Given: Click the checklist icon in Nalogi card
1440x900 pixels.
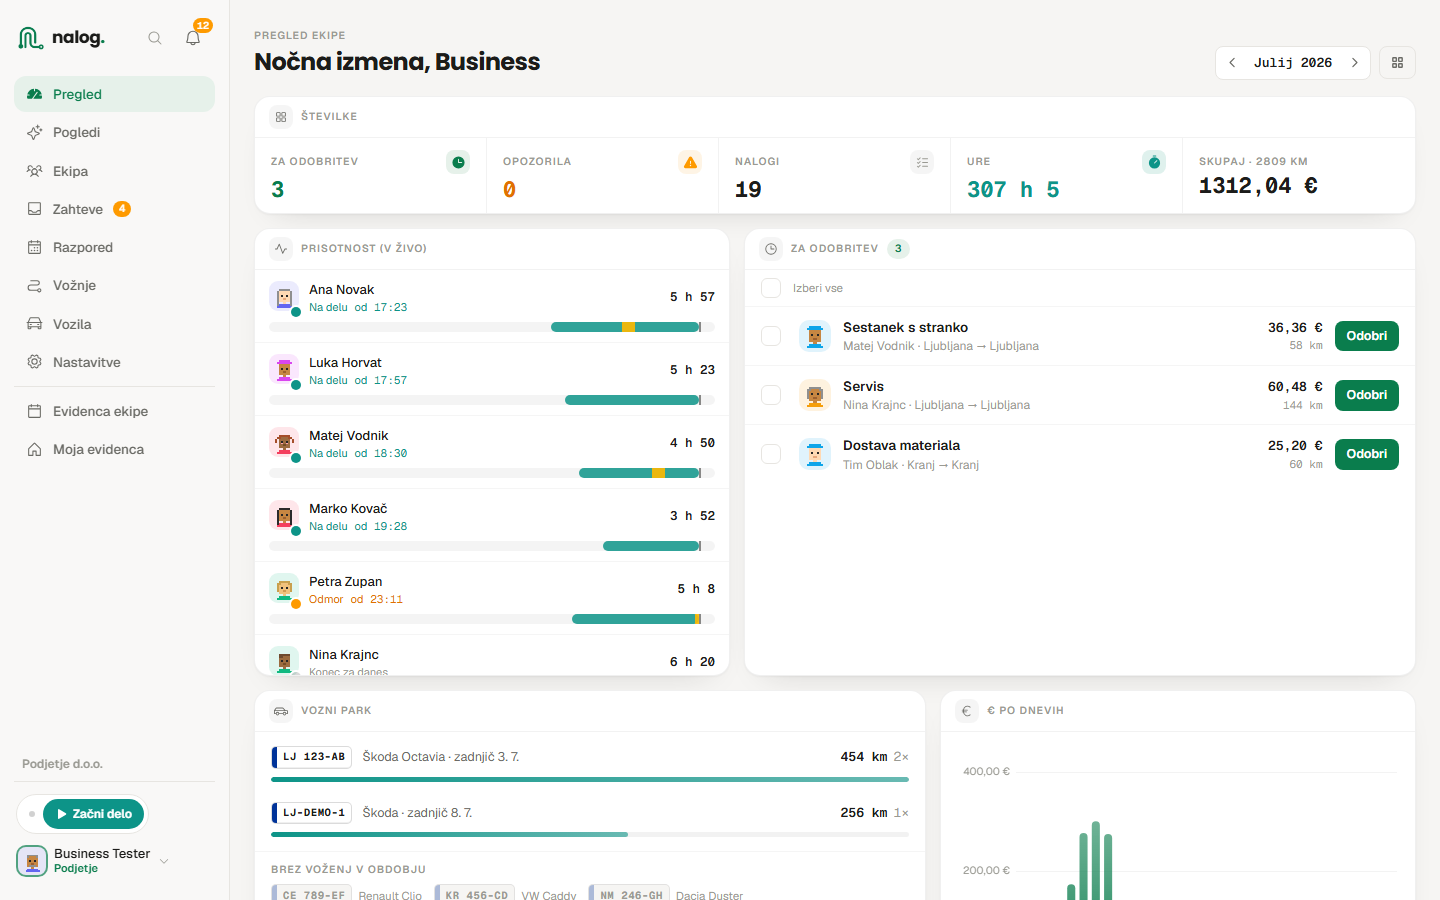Looking at the screenshot, I should [922, 162].
